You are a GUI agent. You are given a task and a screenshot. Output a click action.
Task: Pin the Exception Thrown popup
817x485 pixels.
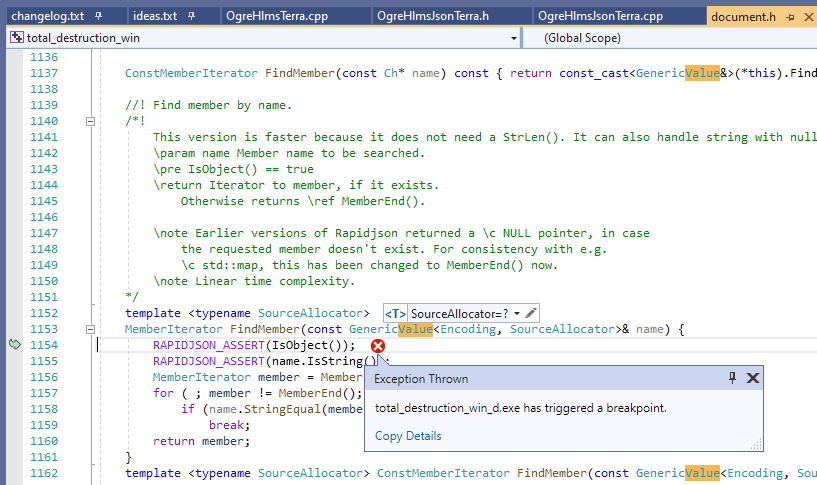732,378
